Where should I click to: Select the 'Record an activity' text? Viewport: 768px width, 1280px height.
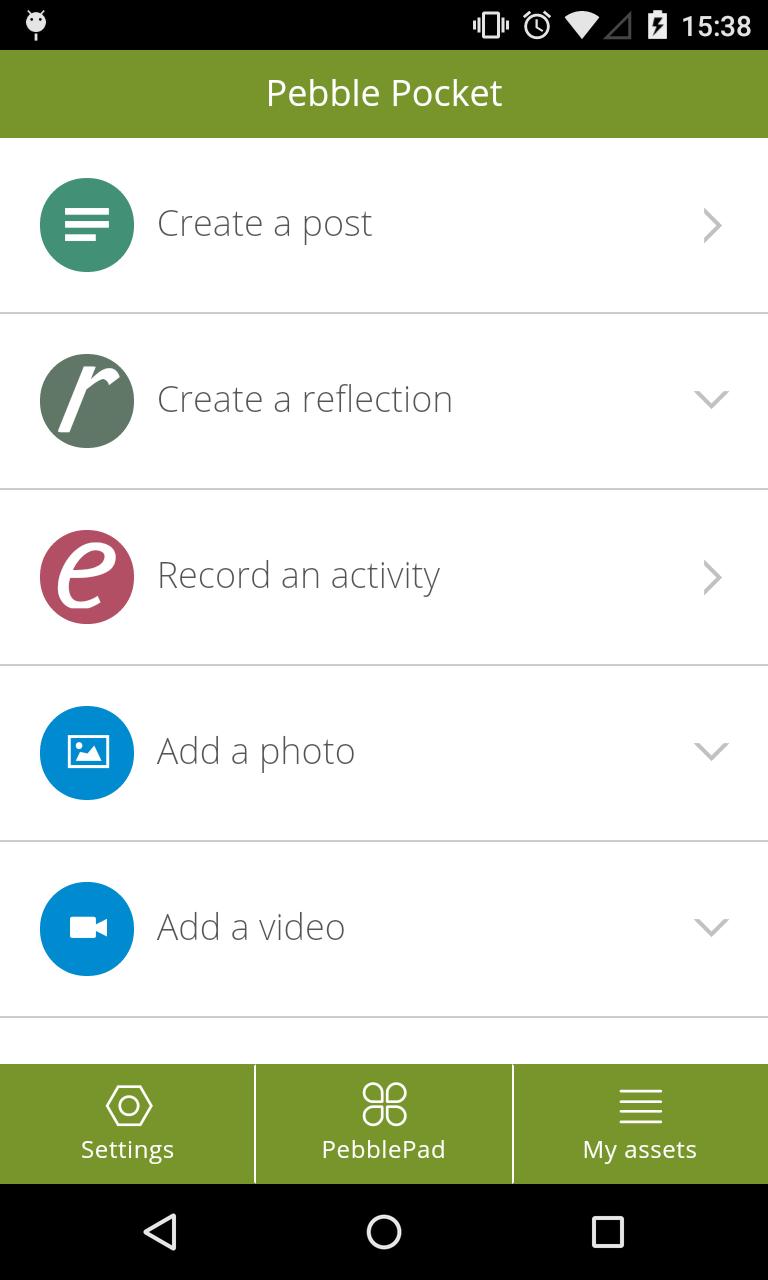pyautogui.click(x=298, y=576)
